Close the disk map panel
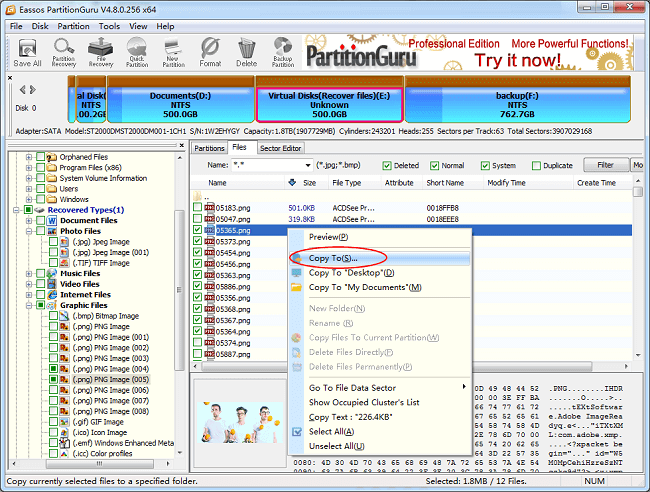This screenshot has height=492, width=650. 10,78
